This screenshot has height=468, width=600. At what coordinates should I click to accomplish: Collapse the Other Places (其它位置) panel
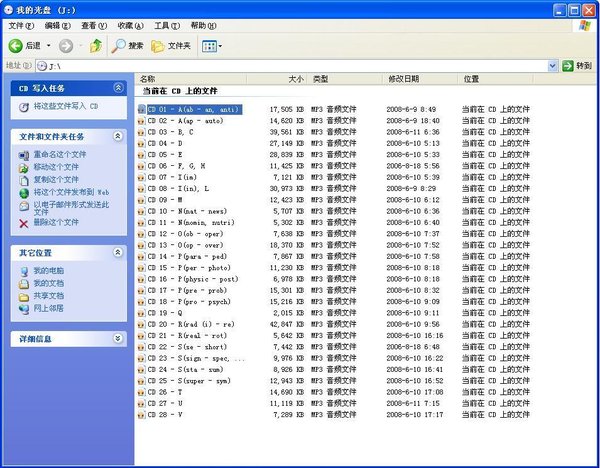tap(118, 253)
